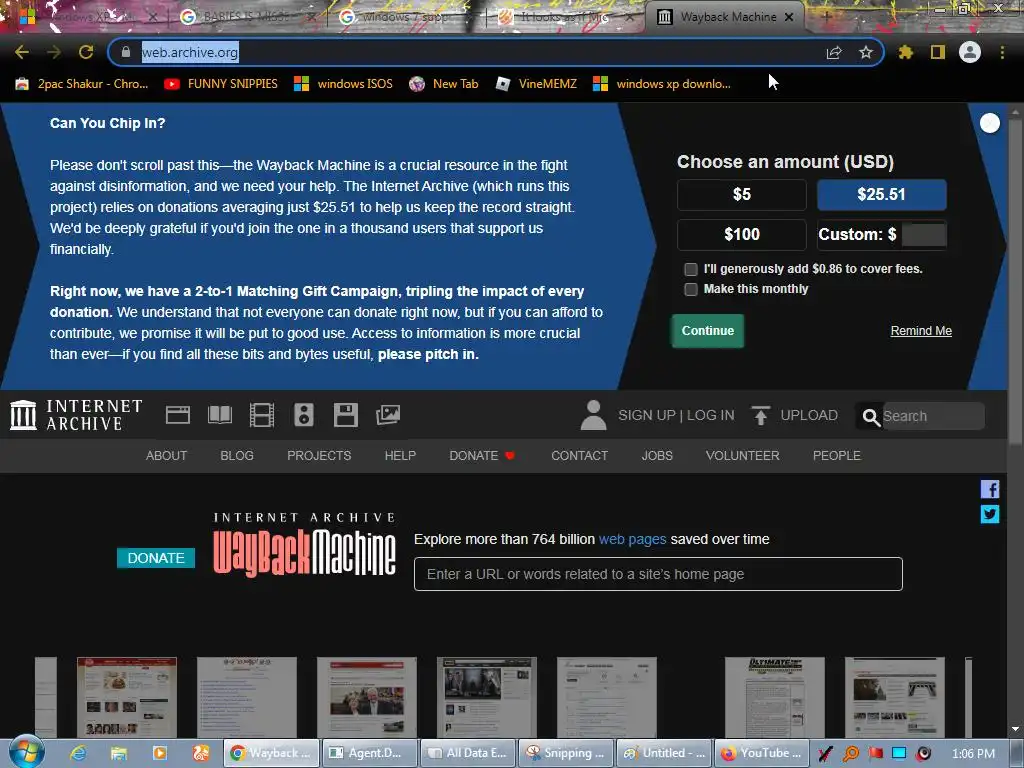Click the search magnifier icon

[x=871, y=417]
